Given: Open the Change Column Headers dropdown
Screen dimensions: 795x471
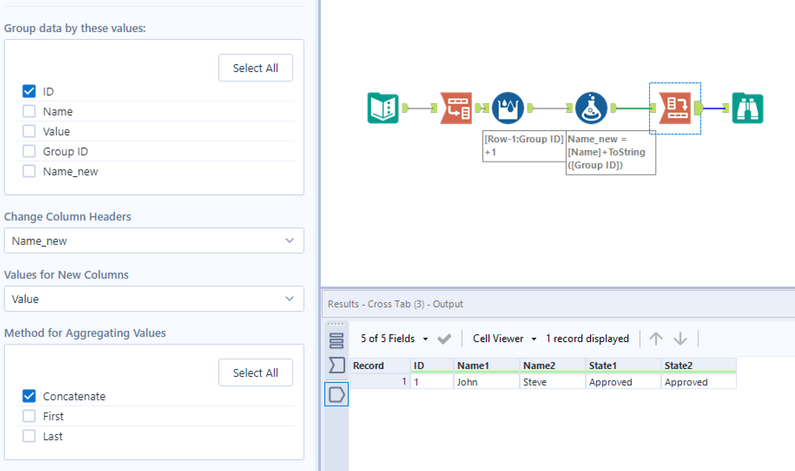Looking at the screenshot, I should click(x=154, y=241).
